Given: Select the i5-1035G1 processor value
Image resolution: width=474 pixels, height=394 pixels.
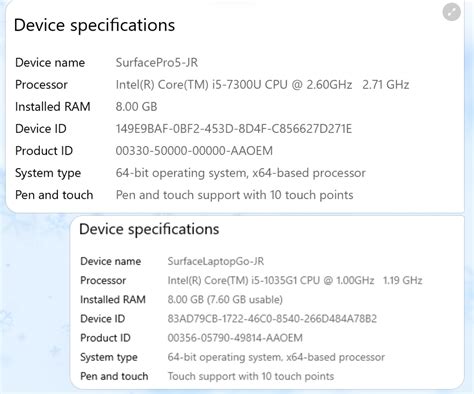Looking at the screenshot, I should (x=295, y=280).
